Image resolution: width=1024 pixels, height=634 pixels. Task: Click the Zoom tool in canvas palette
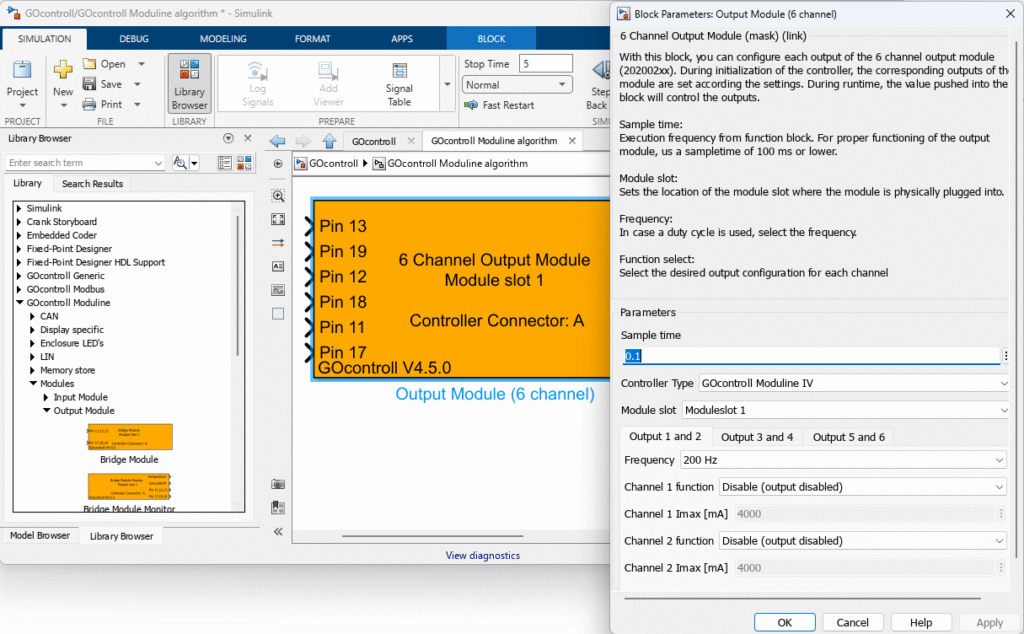click(278, 195)
